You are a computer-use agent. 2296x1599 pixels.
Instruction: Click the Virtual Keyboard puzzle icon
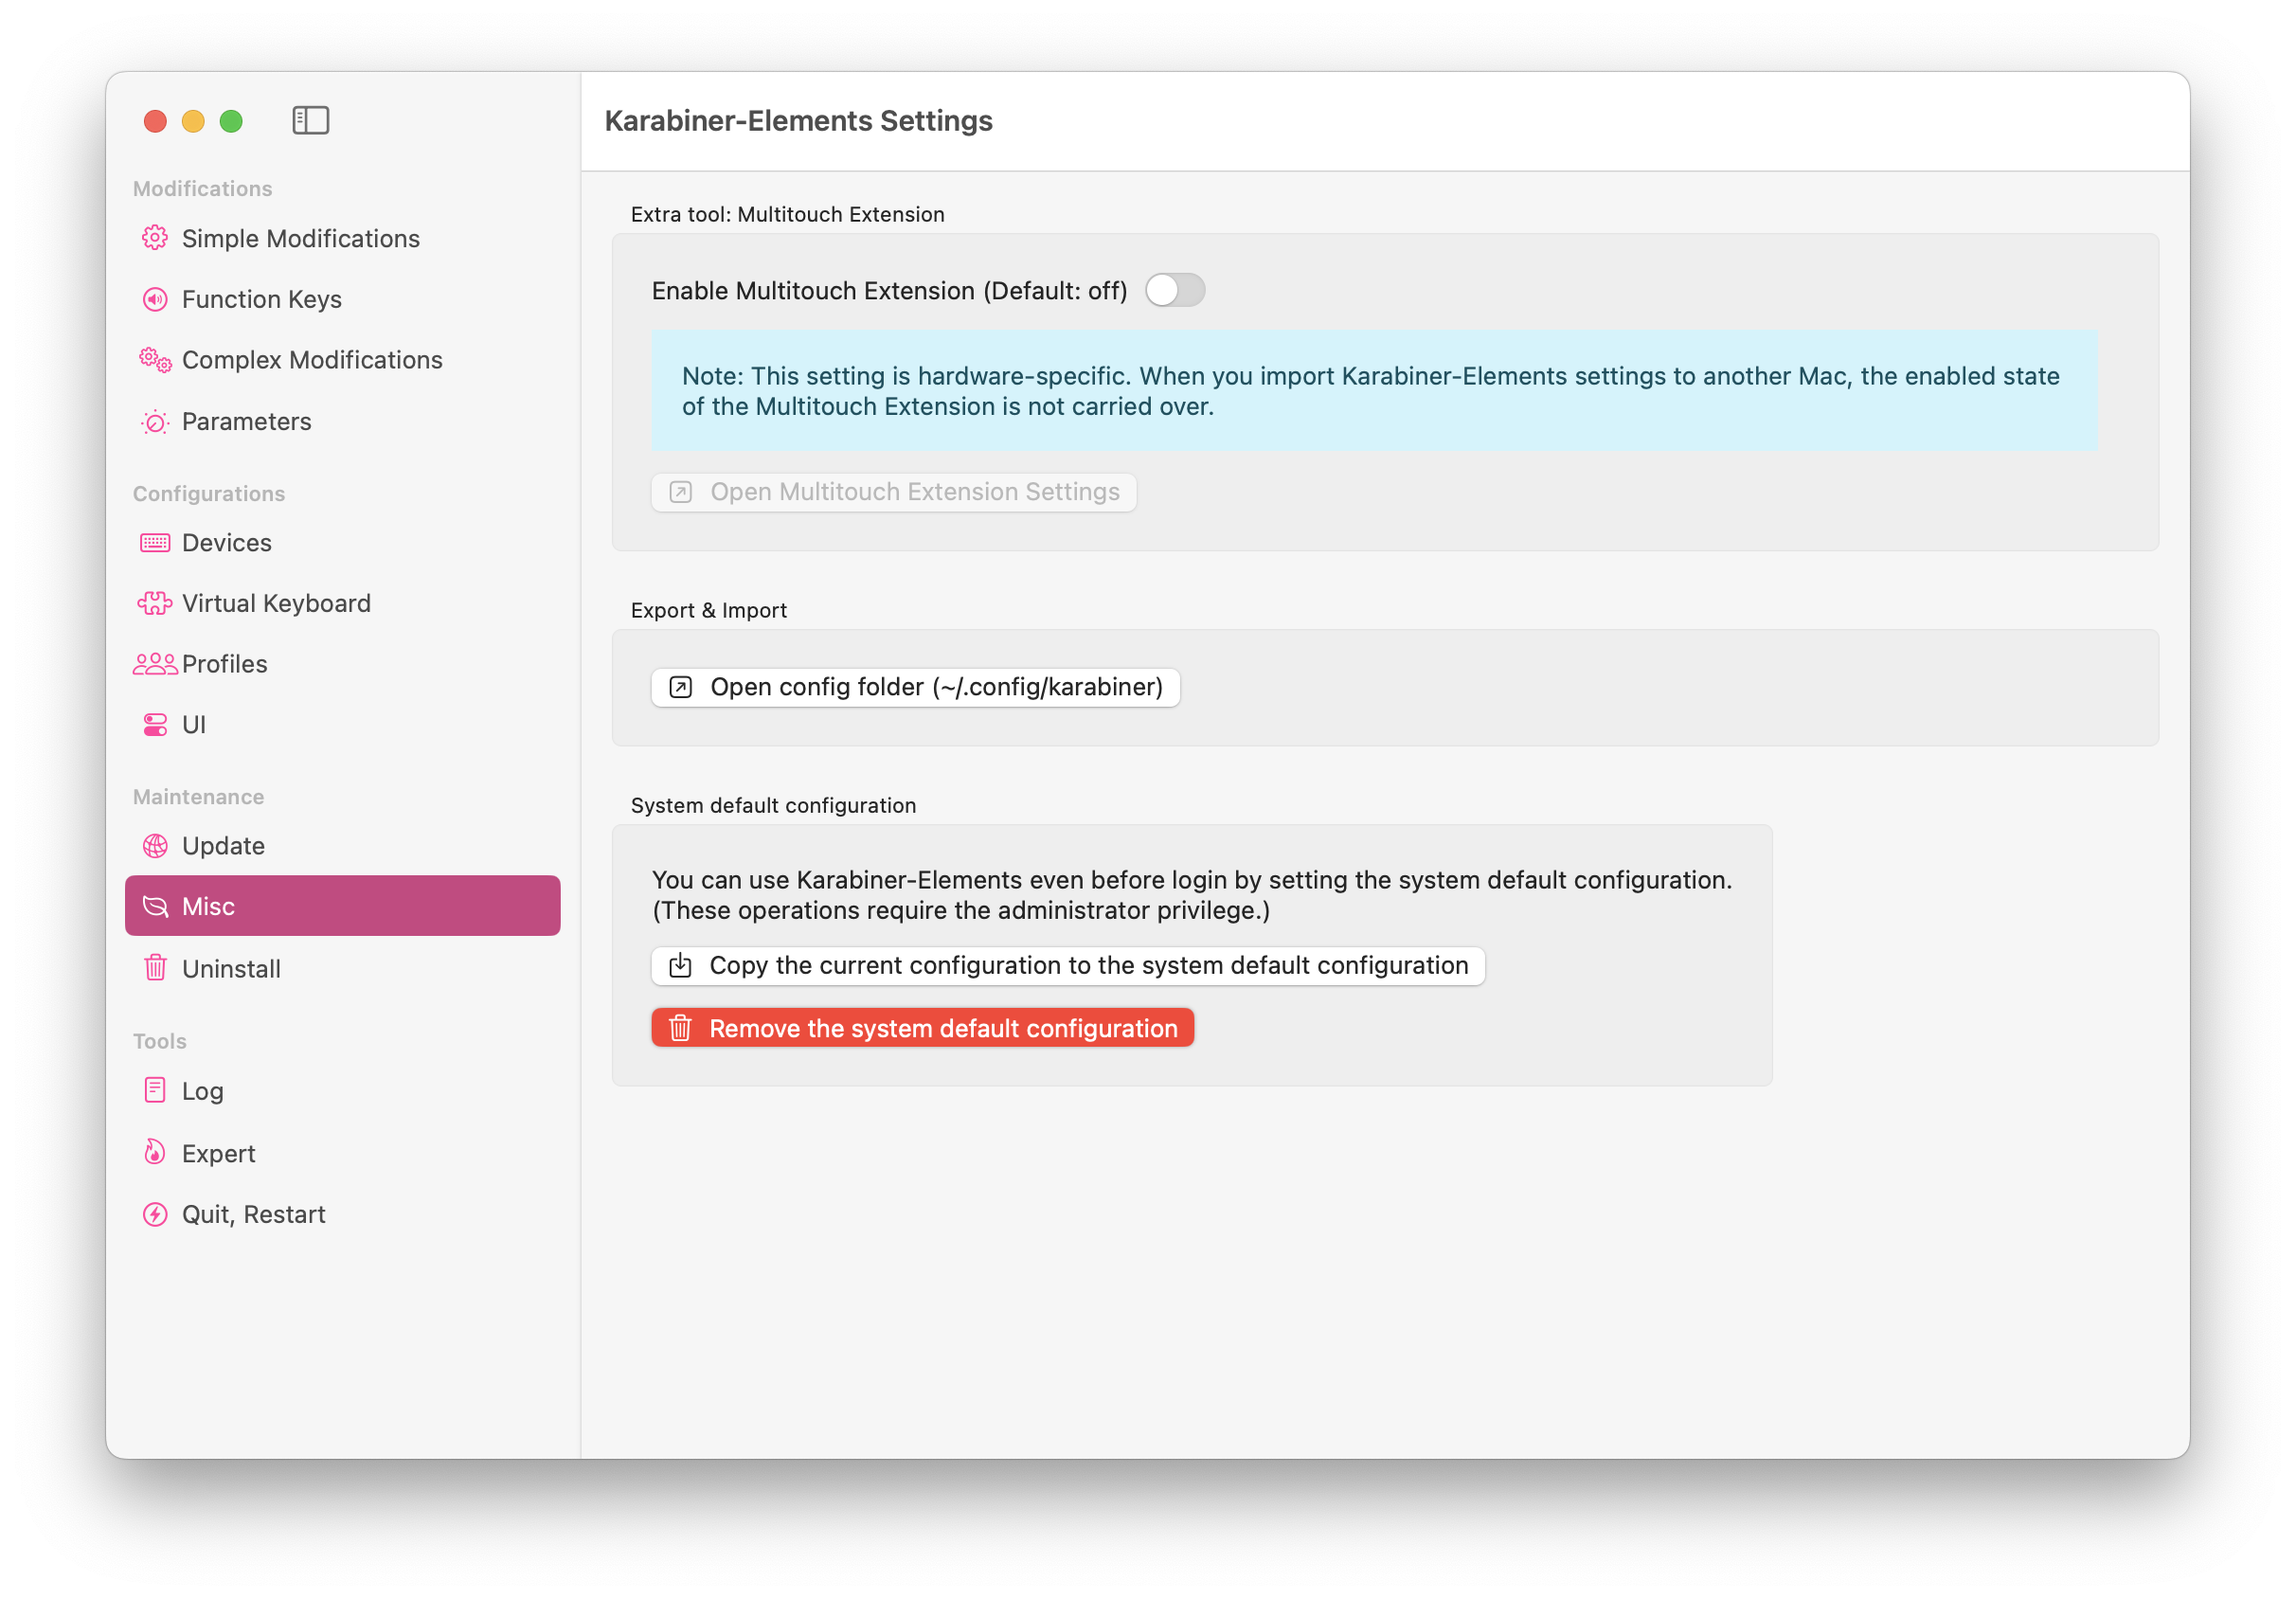tap(155, 603)
